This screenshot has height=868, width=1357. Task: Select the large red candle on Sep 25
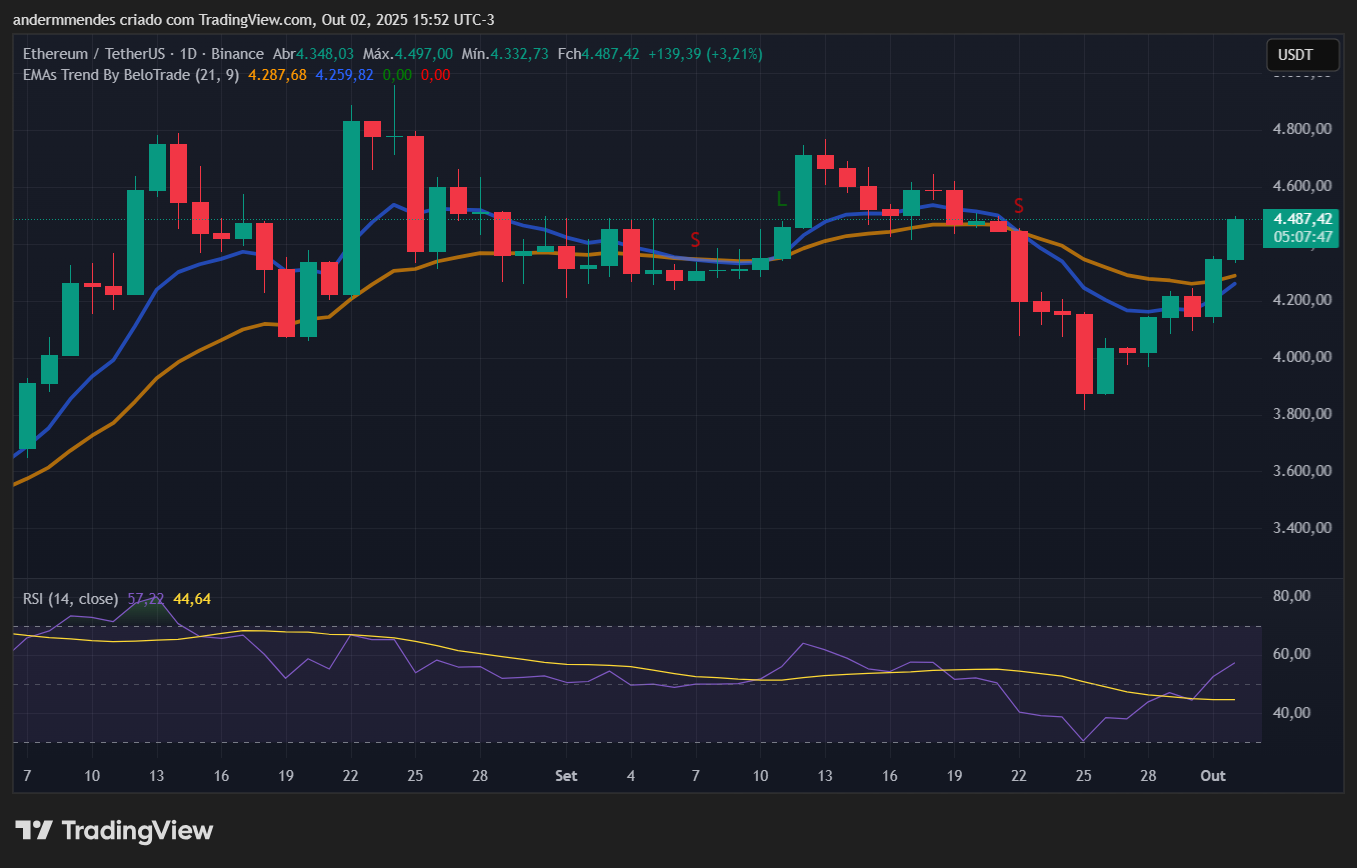(1084, 353)
